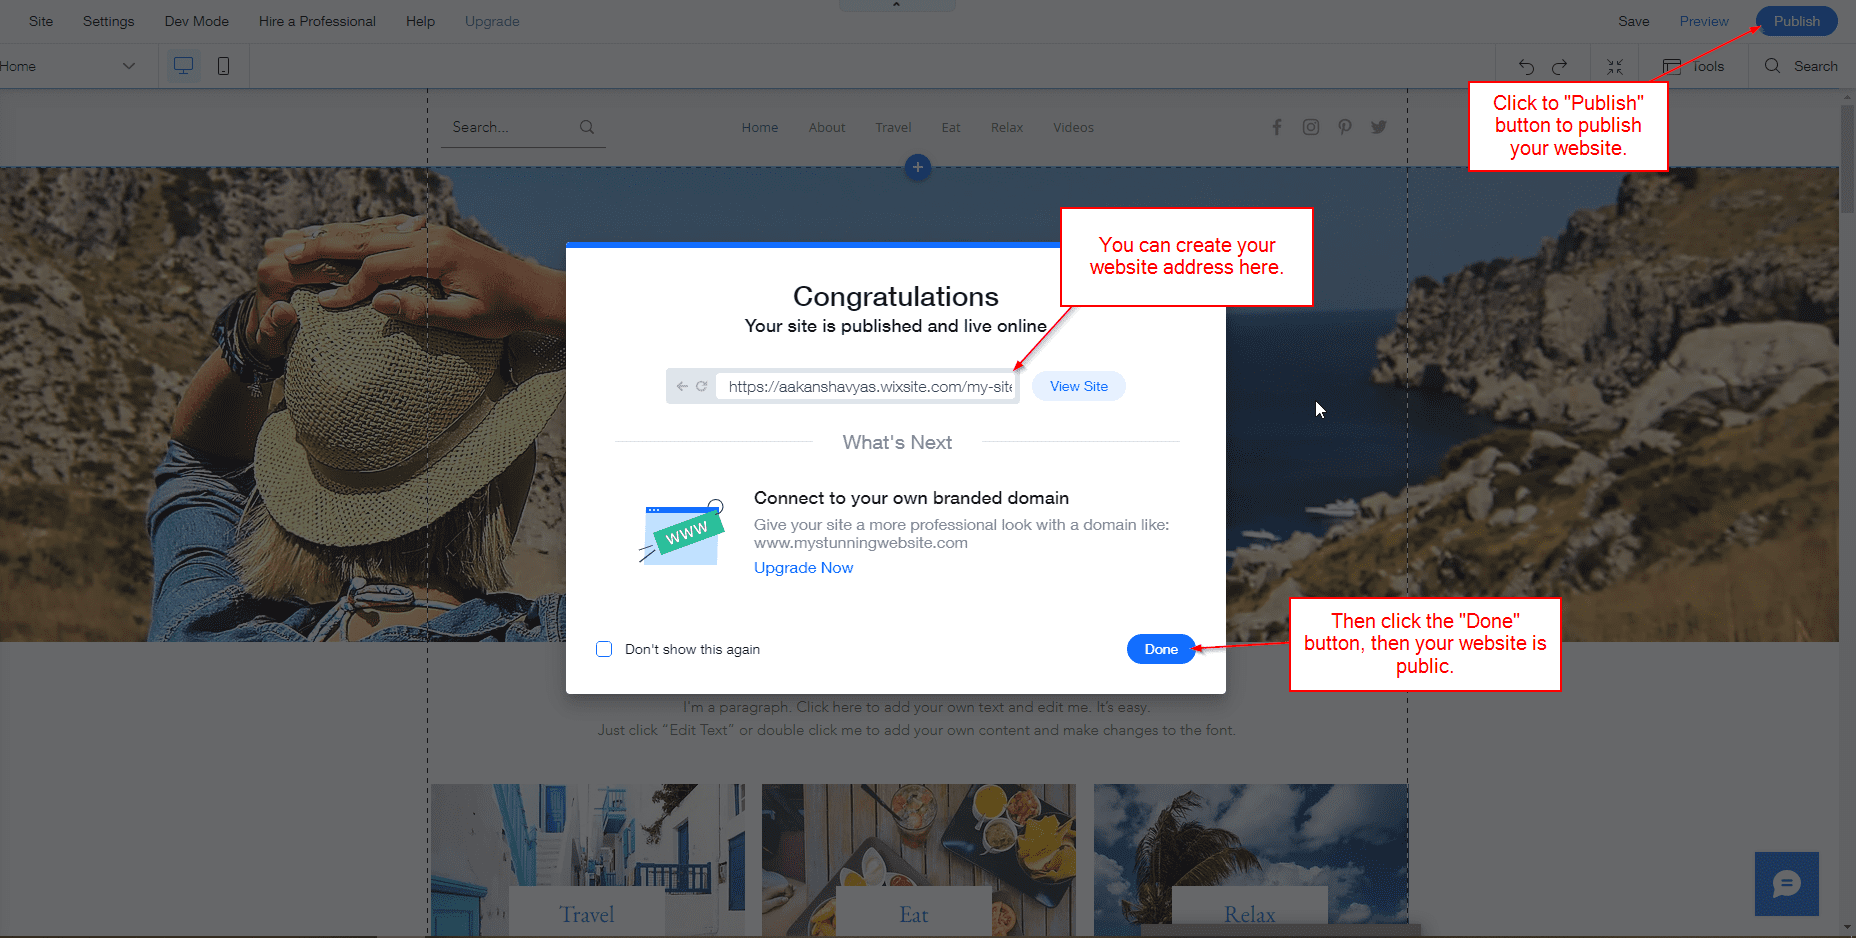Click the published site URL field
The width and height of the screenshot is (1856, 938).
click(866, 386)
